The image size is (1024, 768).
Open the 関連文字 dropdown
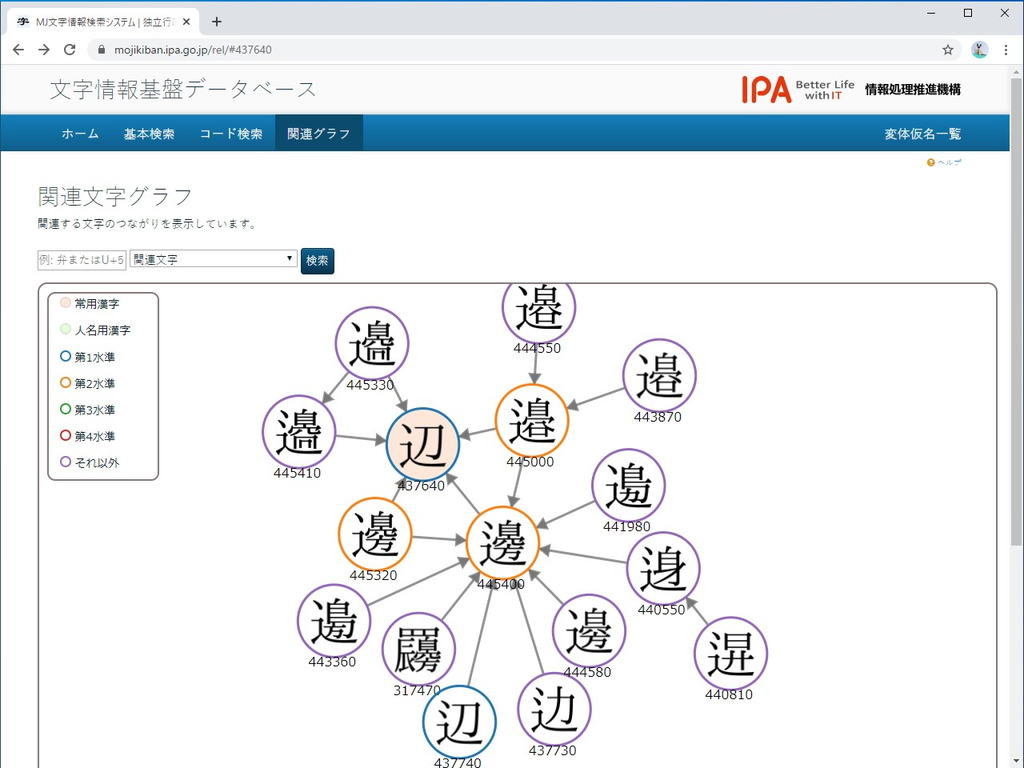212,259
